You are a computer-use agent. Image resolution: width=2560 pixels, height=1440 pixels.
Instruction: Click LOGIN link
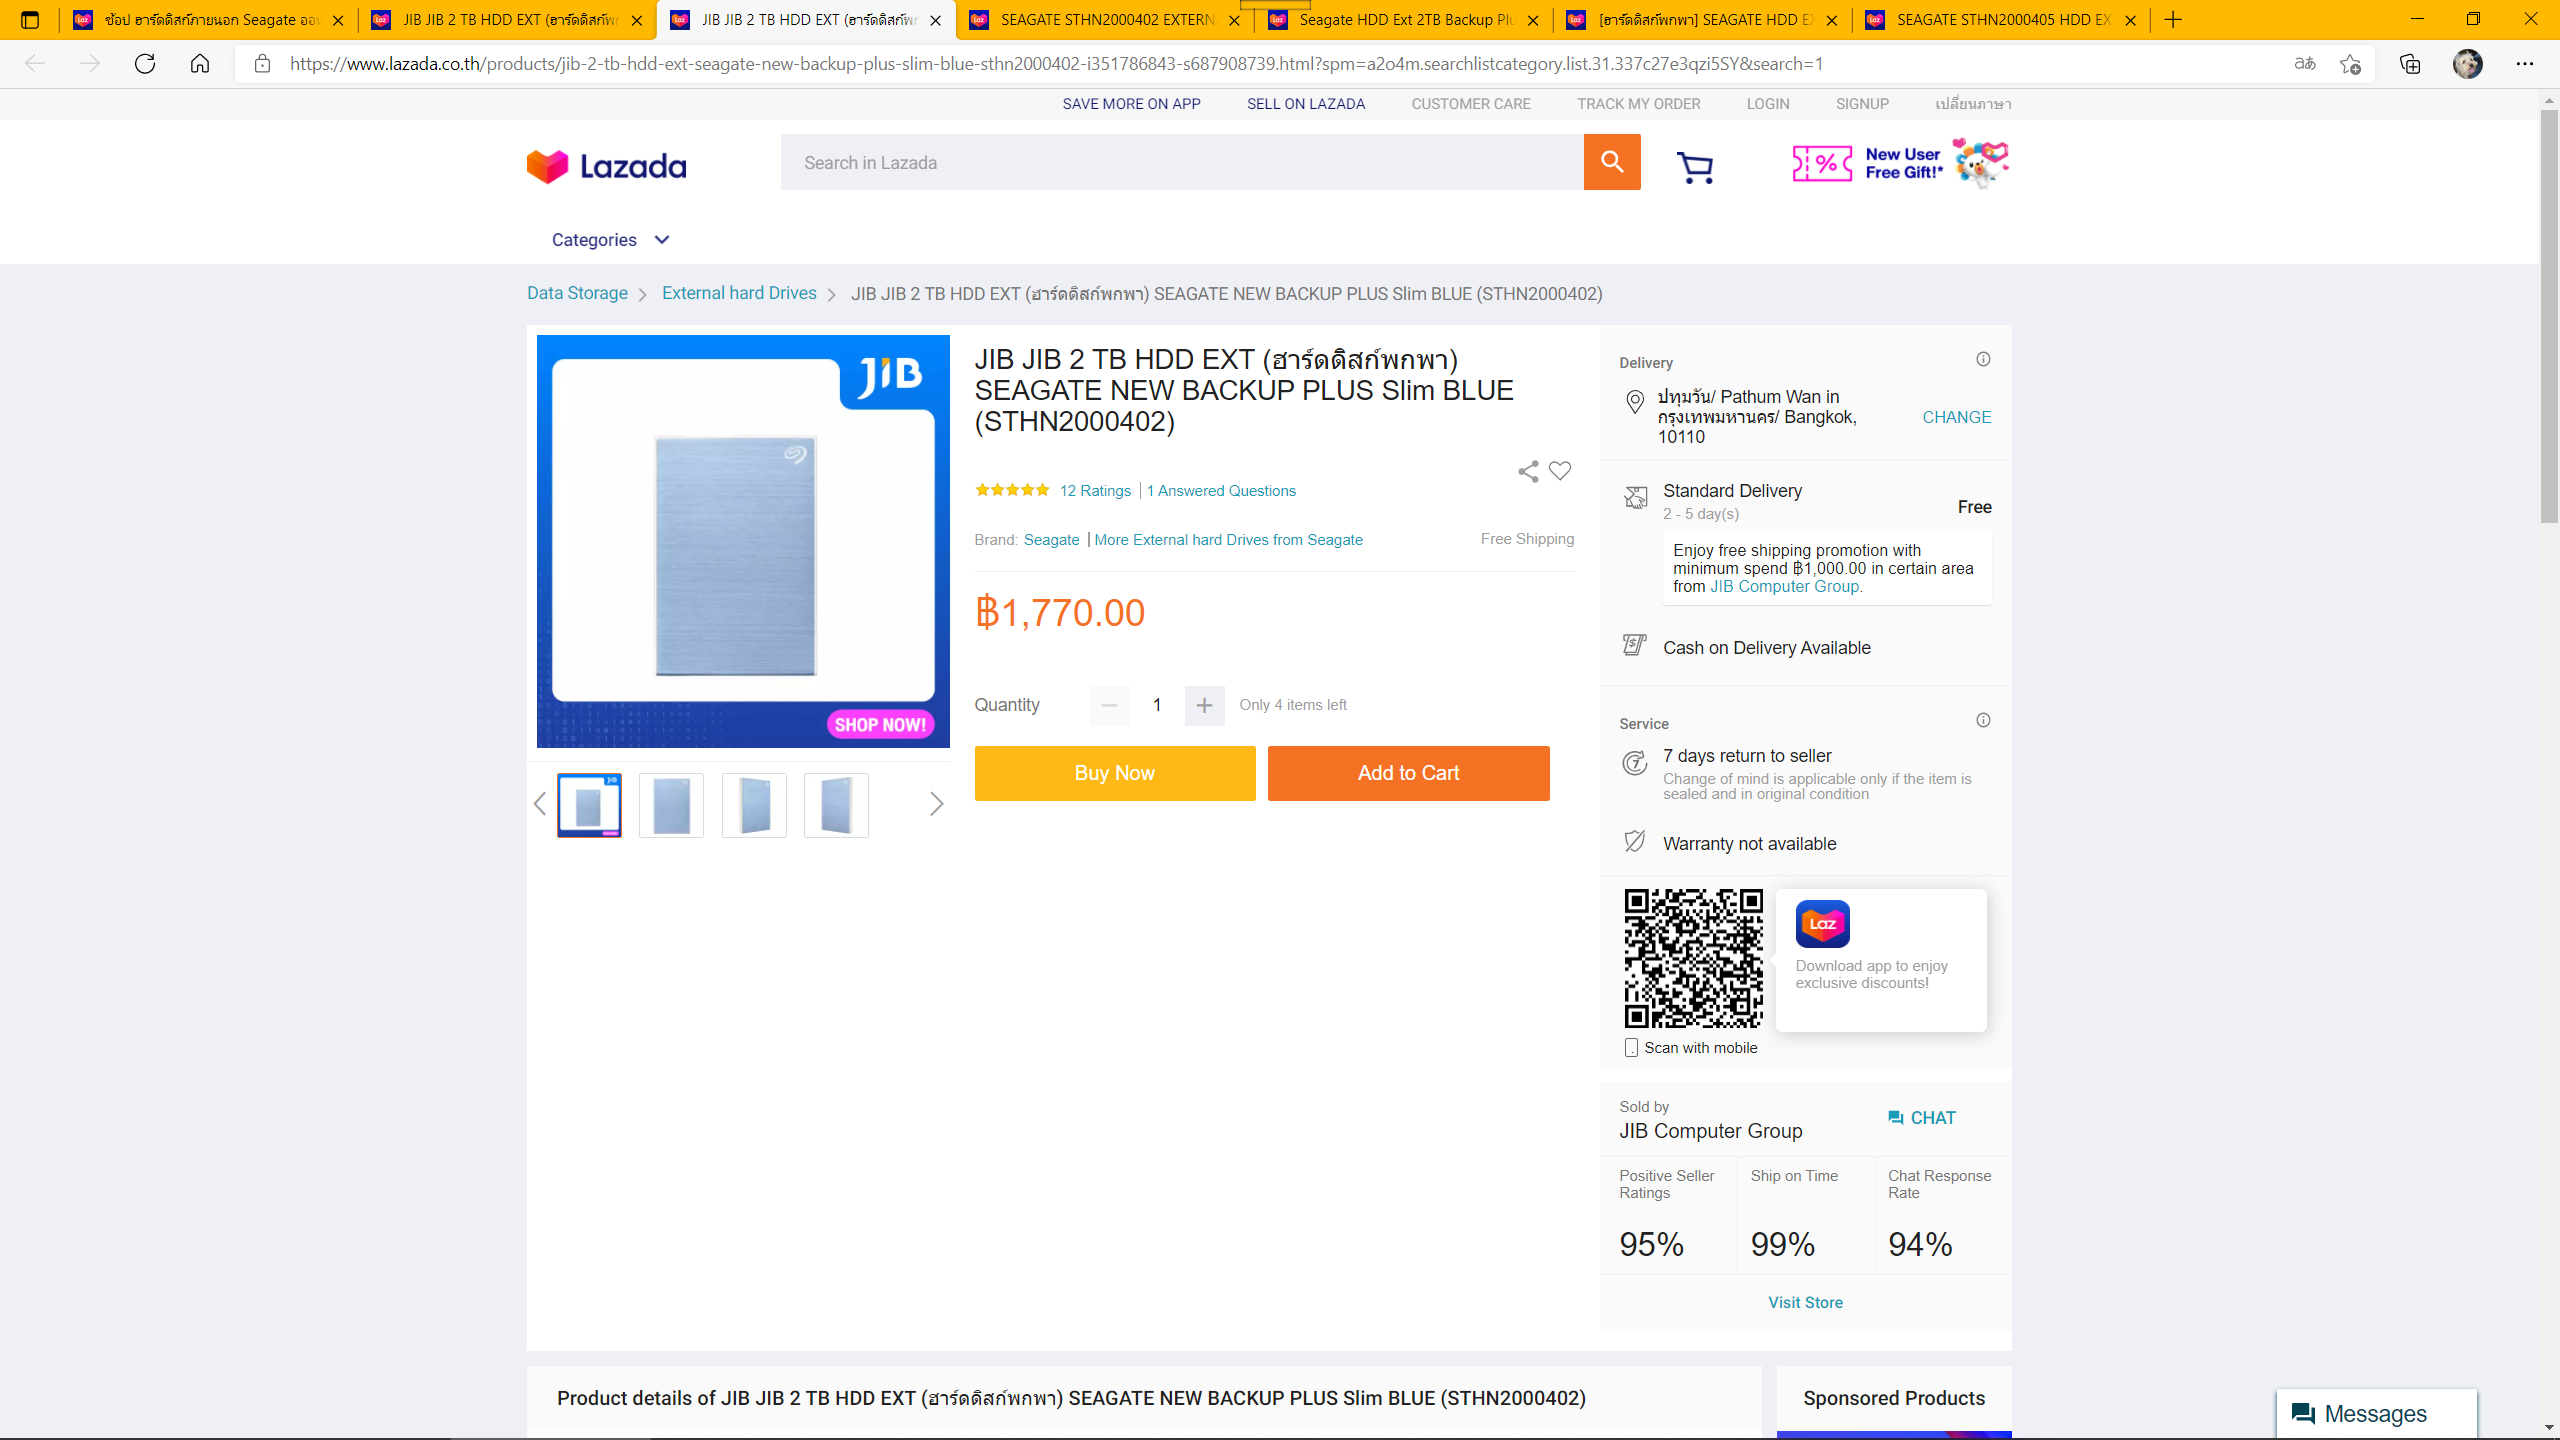pyautogui.click(x=1767, y=104)
